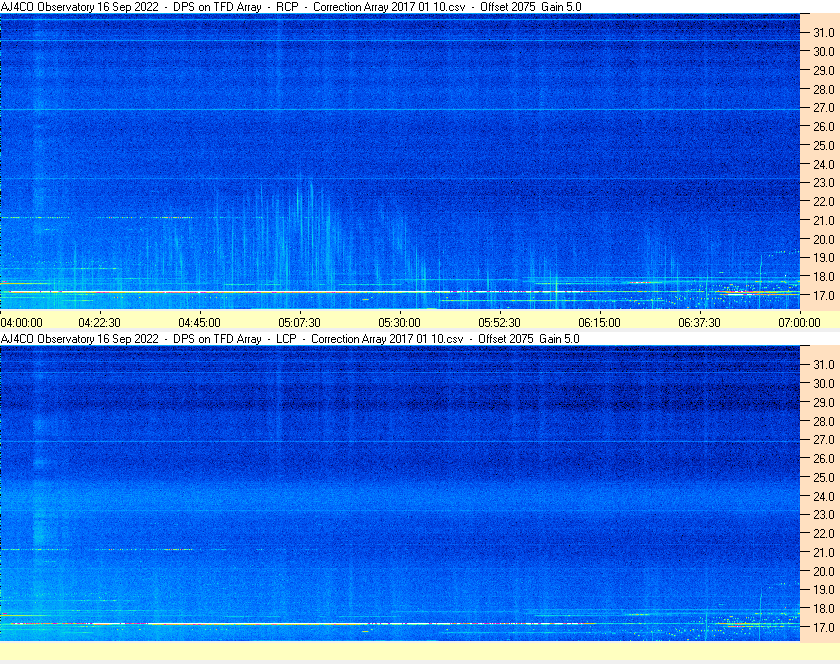This screenshot has height=664, width=840.
Task: Click the 29.0 frequency label on RCP chart
Action: 824,70
